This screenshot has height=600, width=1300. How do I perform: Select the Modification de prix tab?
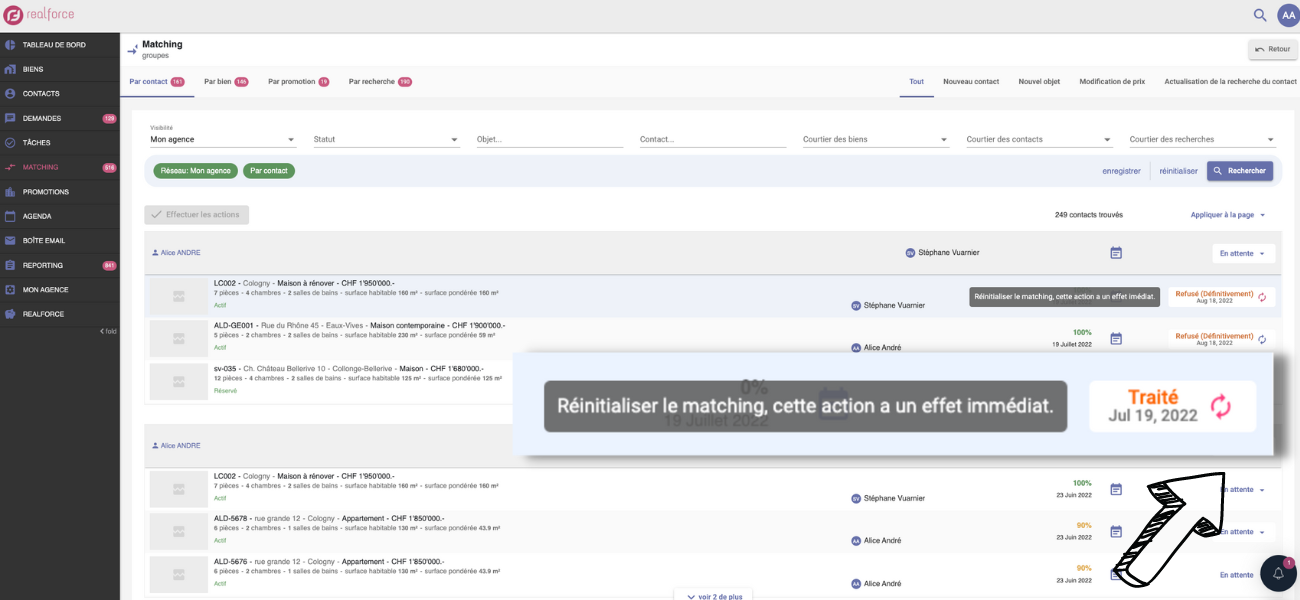pos(1112,82)
